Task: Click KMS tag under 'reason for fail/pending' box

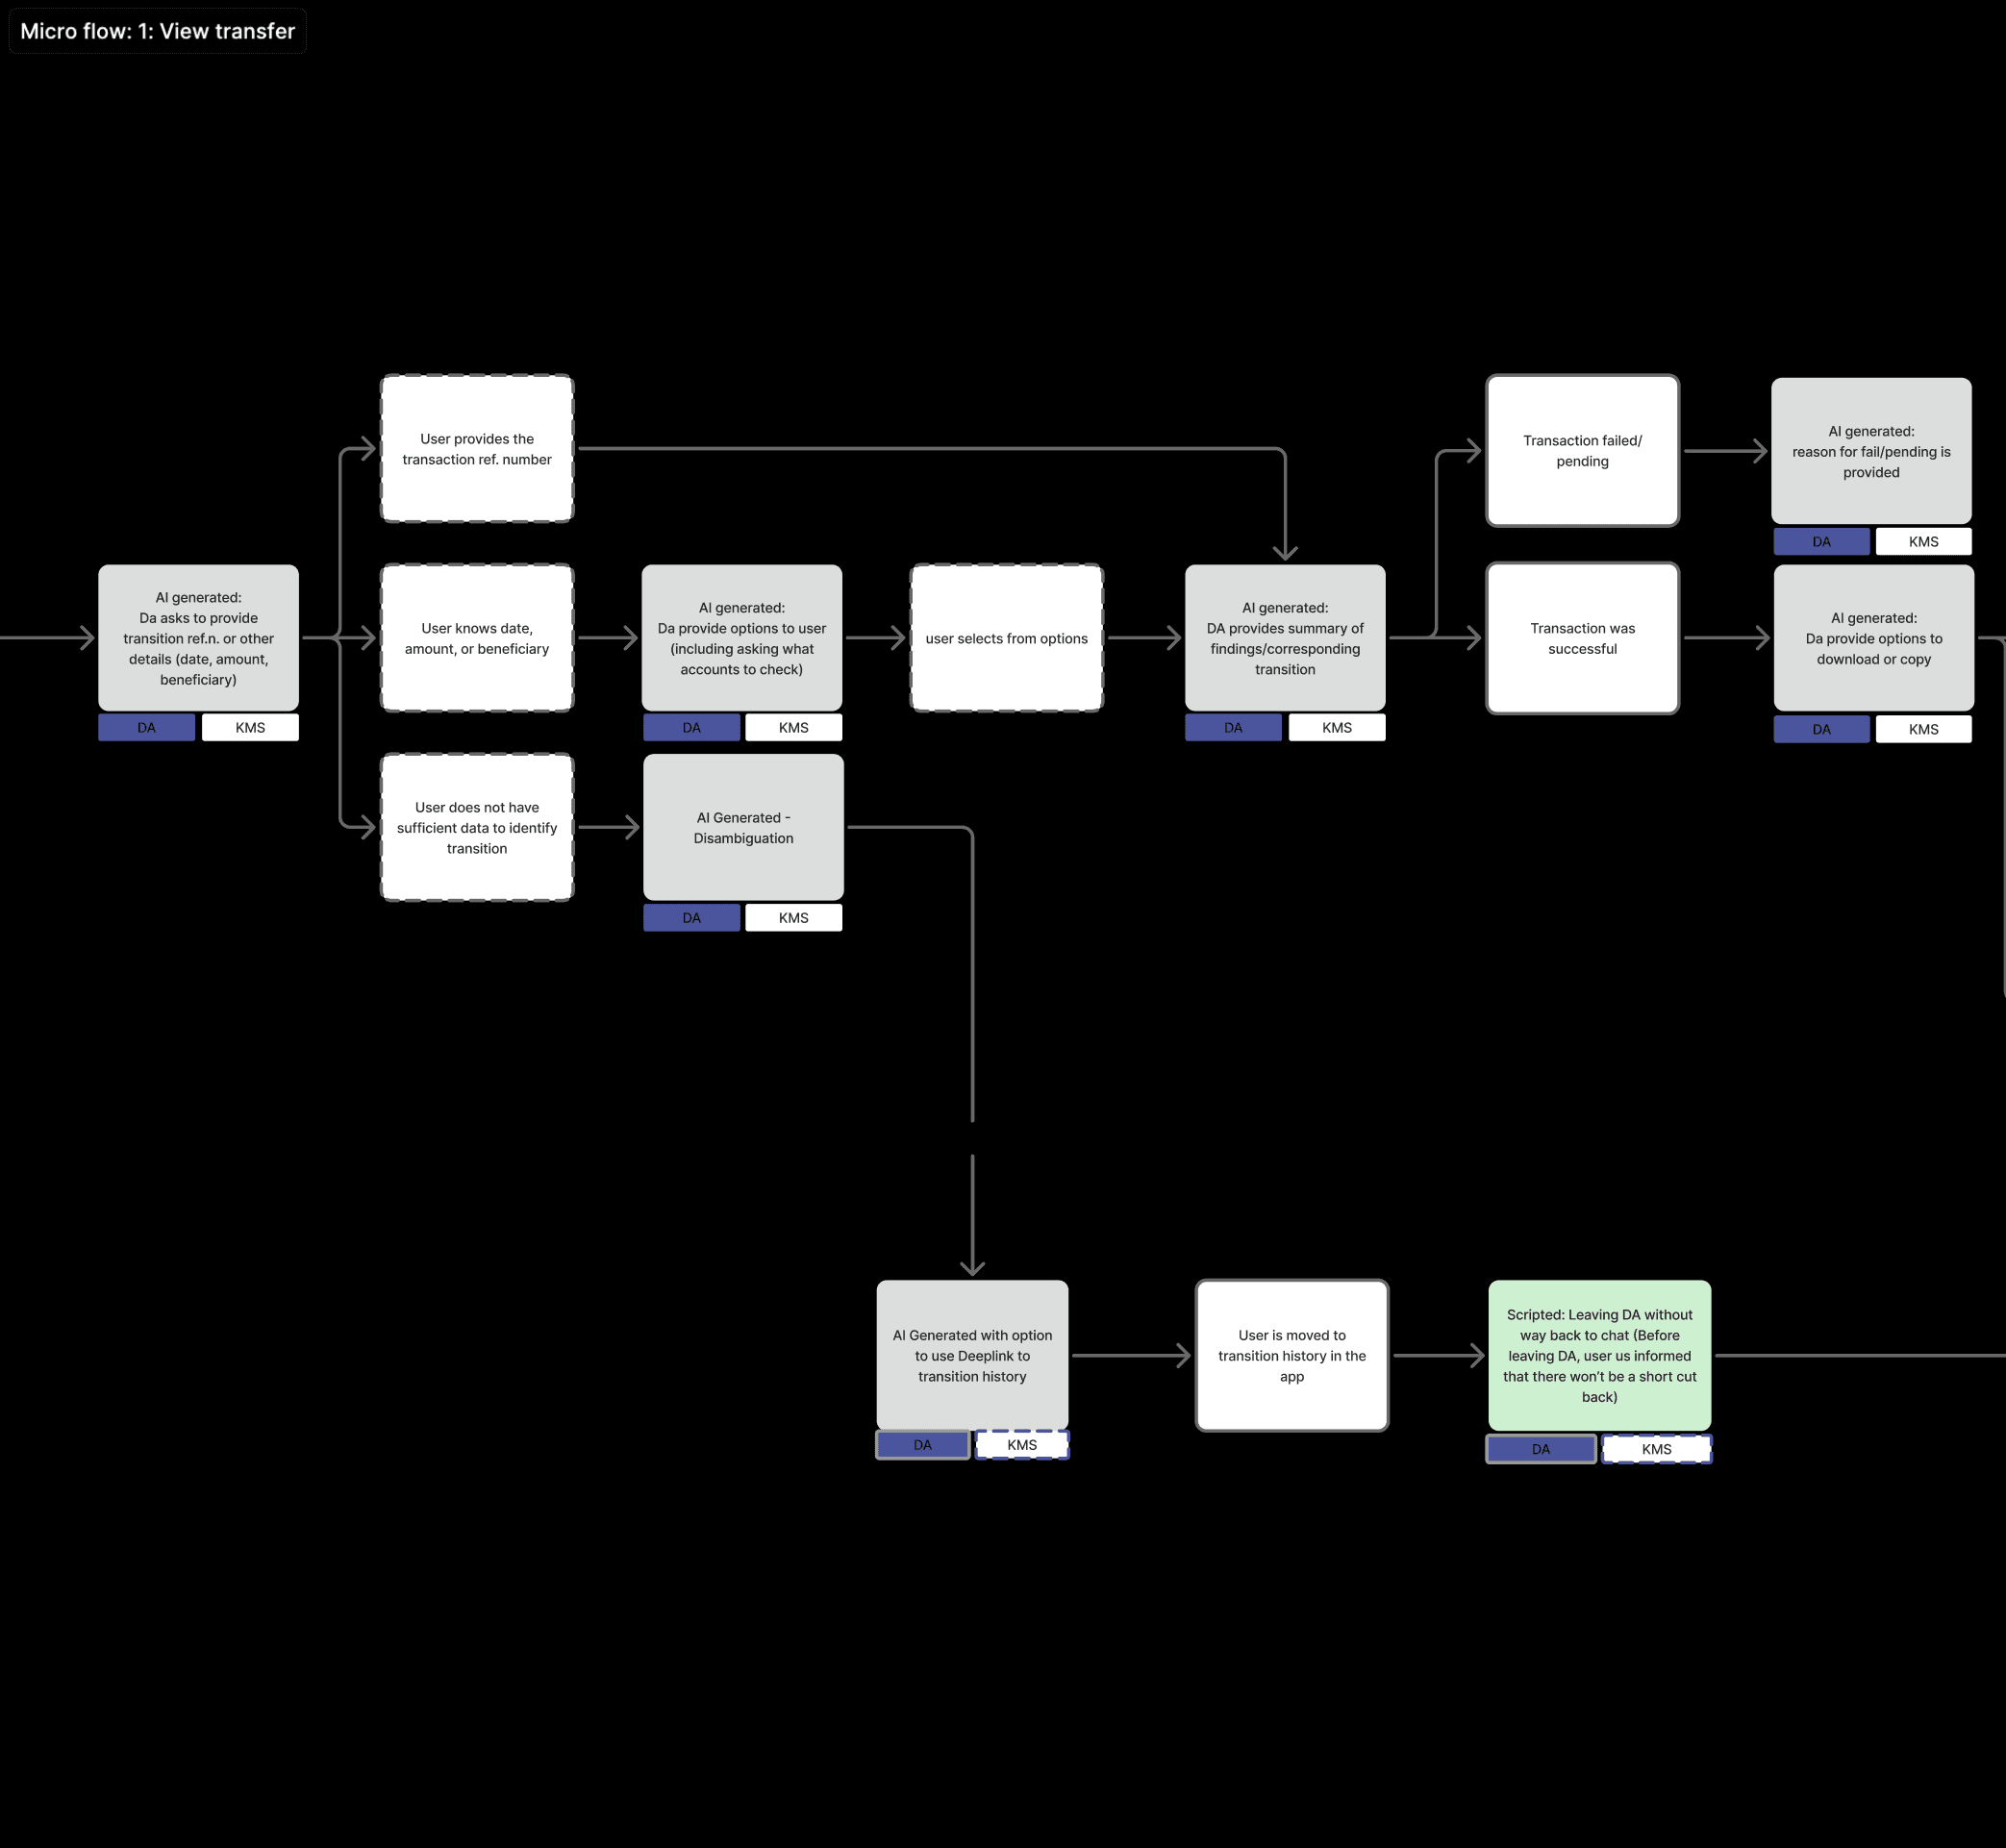Action: (x=1922, y=542)
